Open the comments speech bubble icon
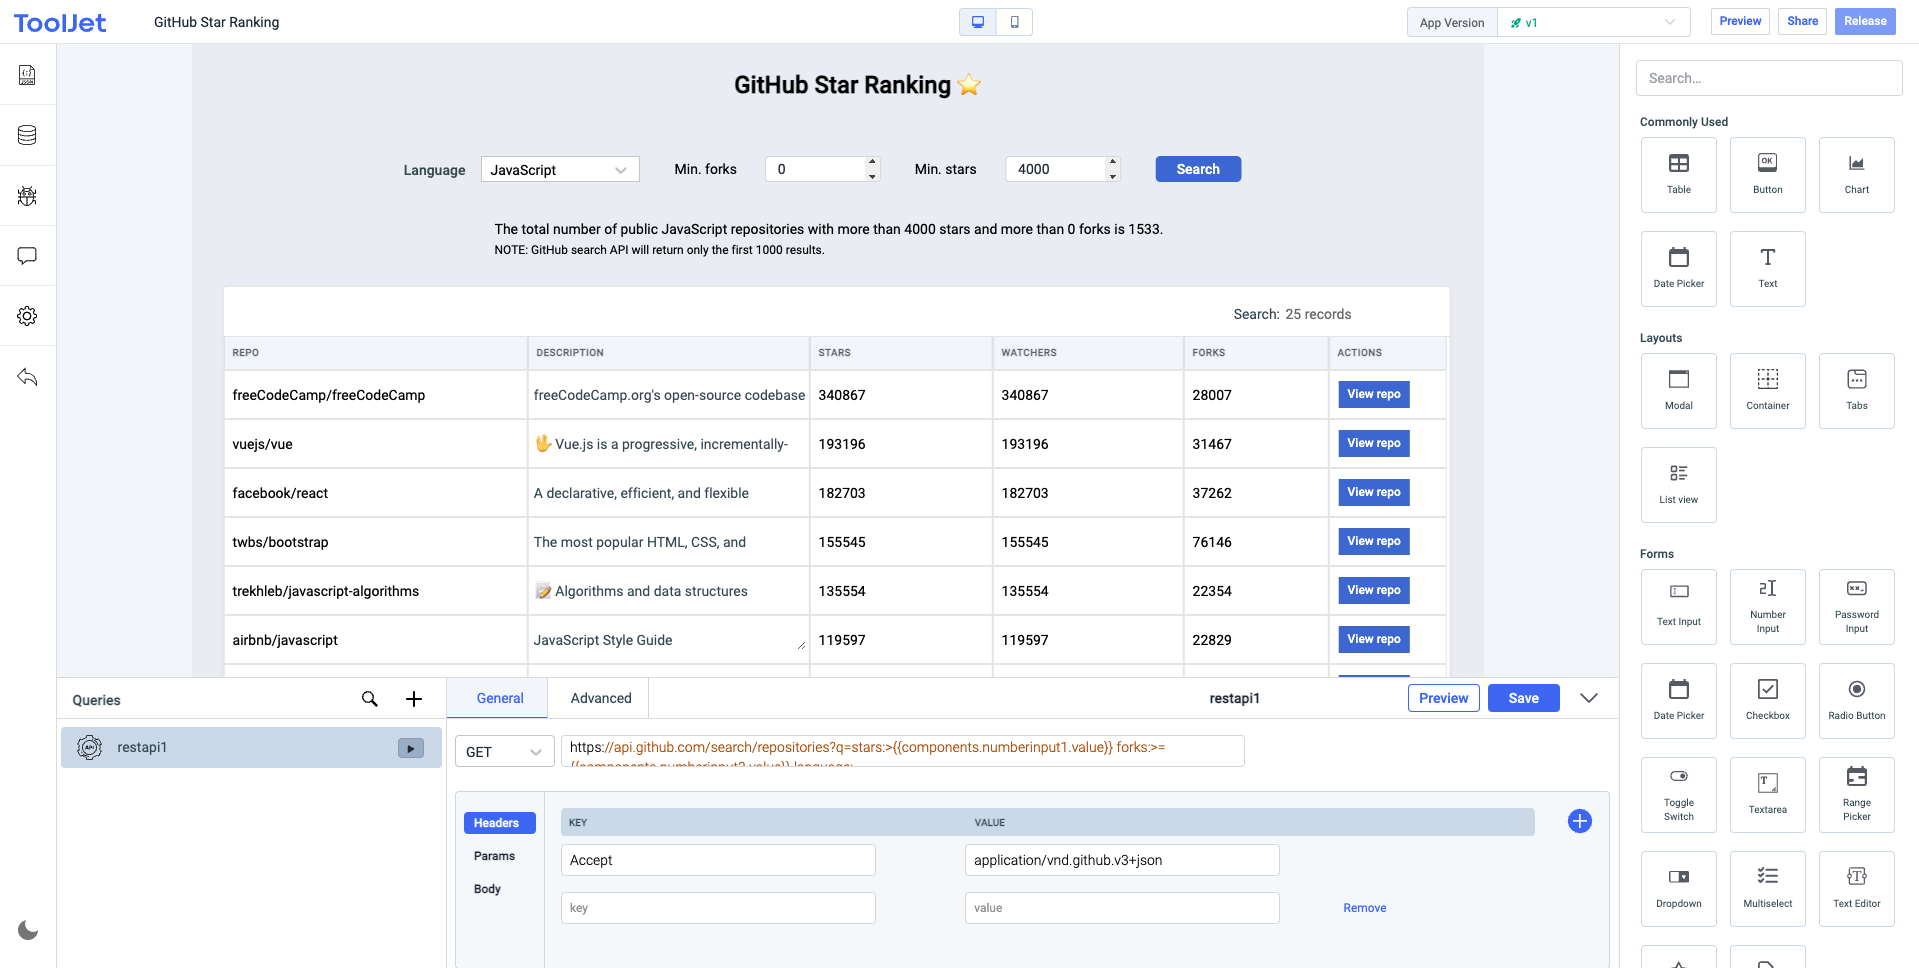1919x968 pixels. pyautogui.click(x=27, y=256)
